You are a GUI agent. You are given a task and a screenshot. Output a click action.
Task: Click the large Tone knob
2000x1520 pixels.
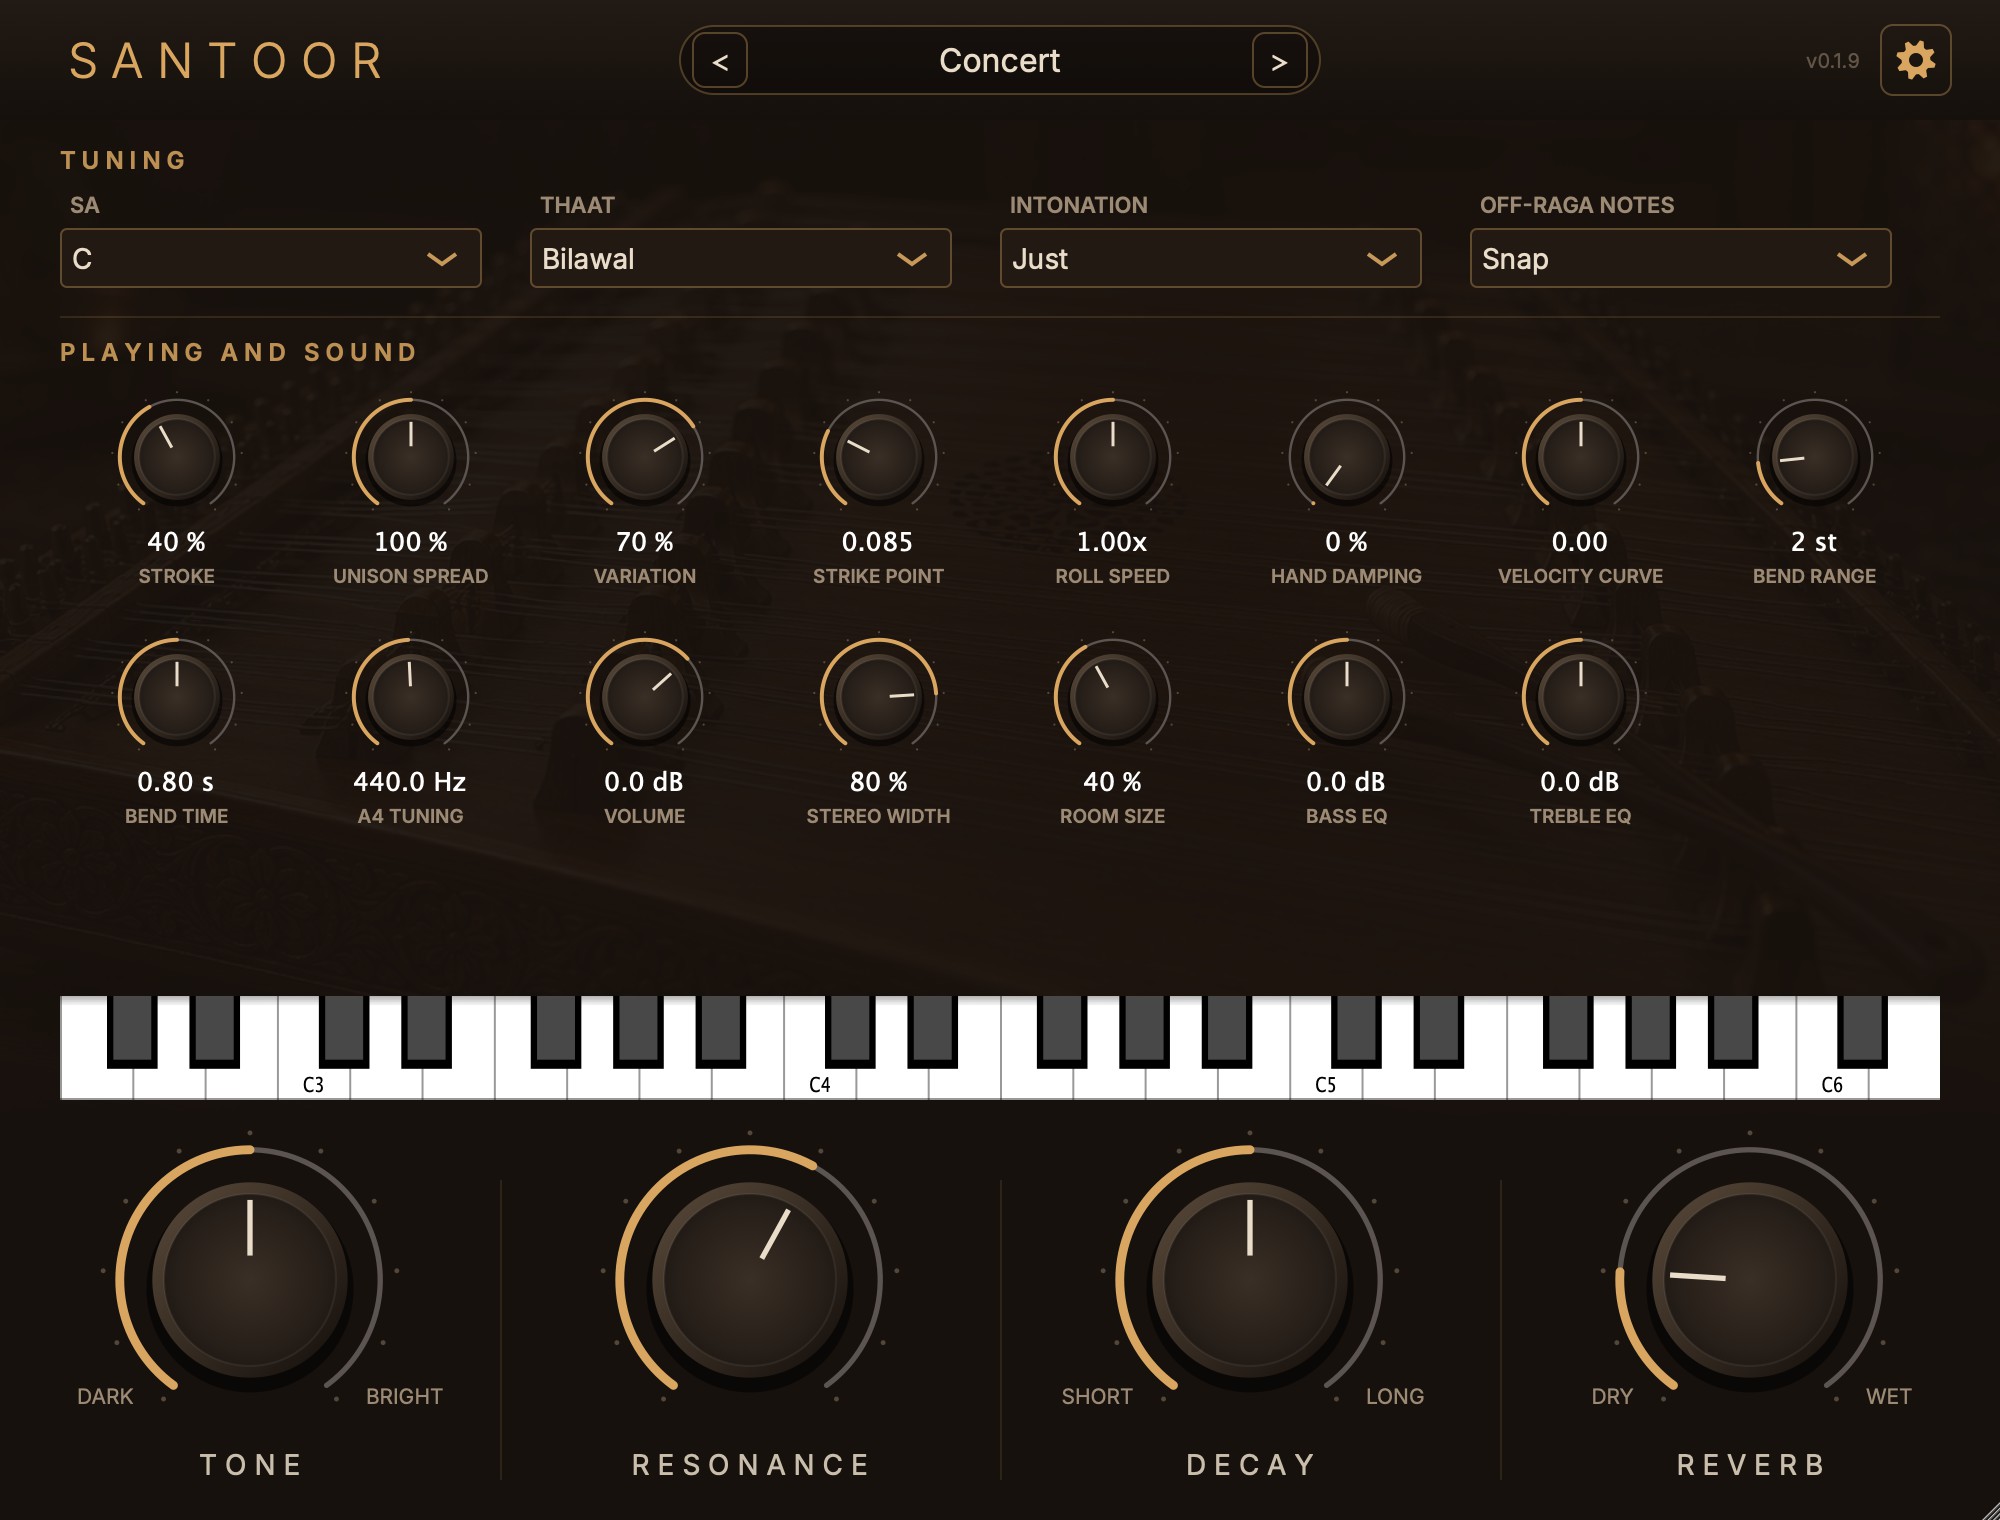tap(250, 1278)
